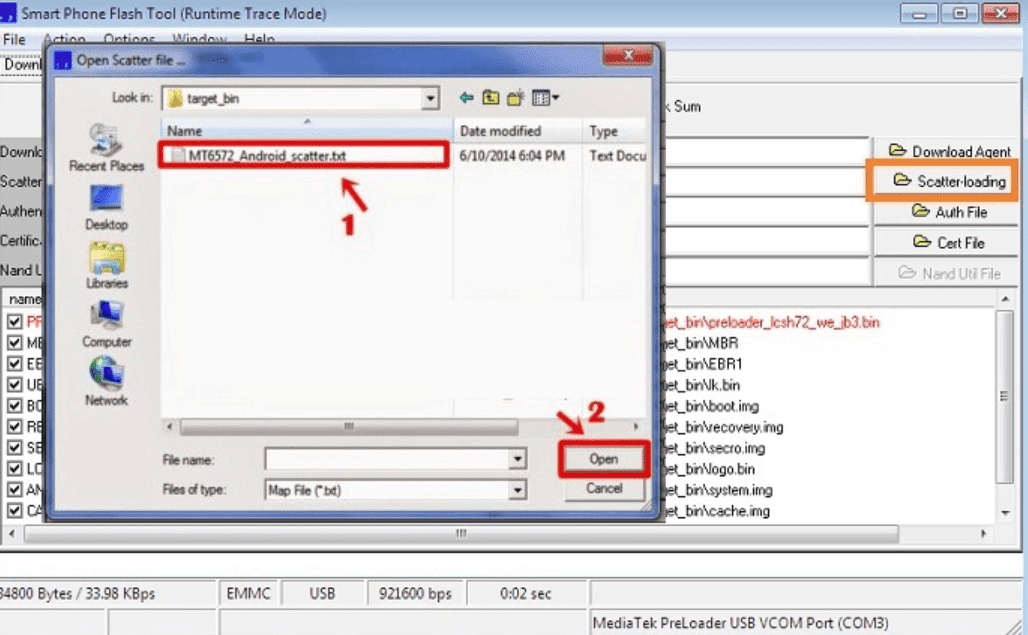
Task: Click MediaTek PreLoader USB VCOM Port status
Action: click(x=740, y=623)
